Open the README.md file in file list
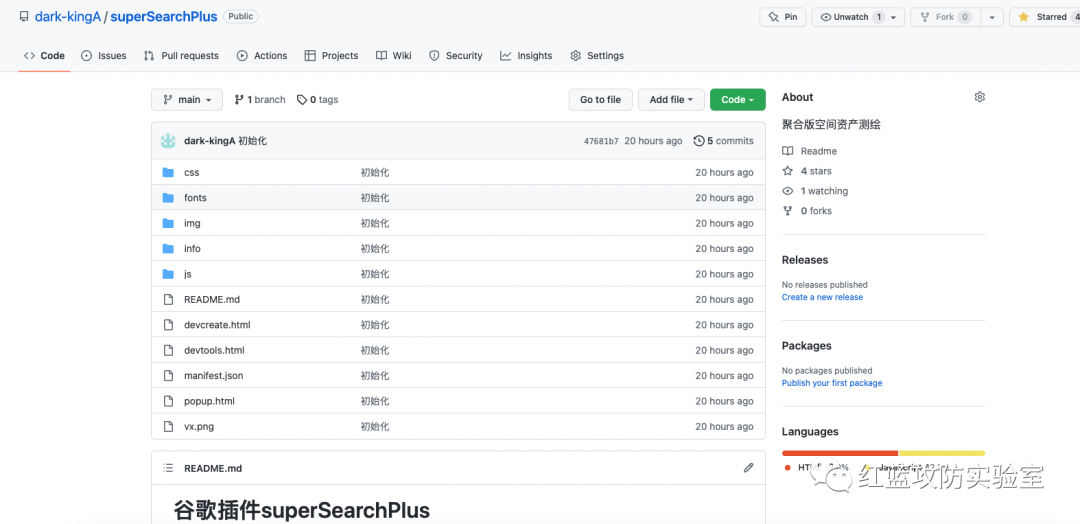1080x524 pixels. coord(211,300)
